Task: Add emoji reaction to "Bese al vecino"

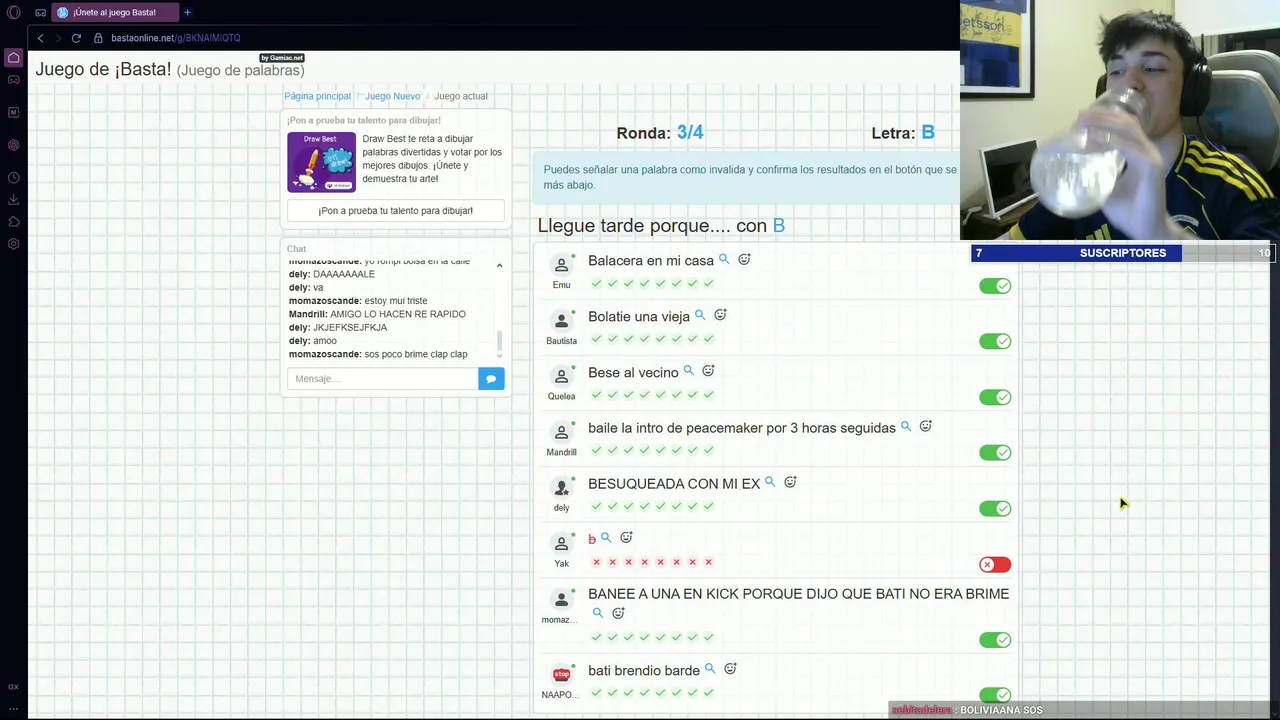Action: click(x=708, y=371)
